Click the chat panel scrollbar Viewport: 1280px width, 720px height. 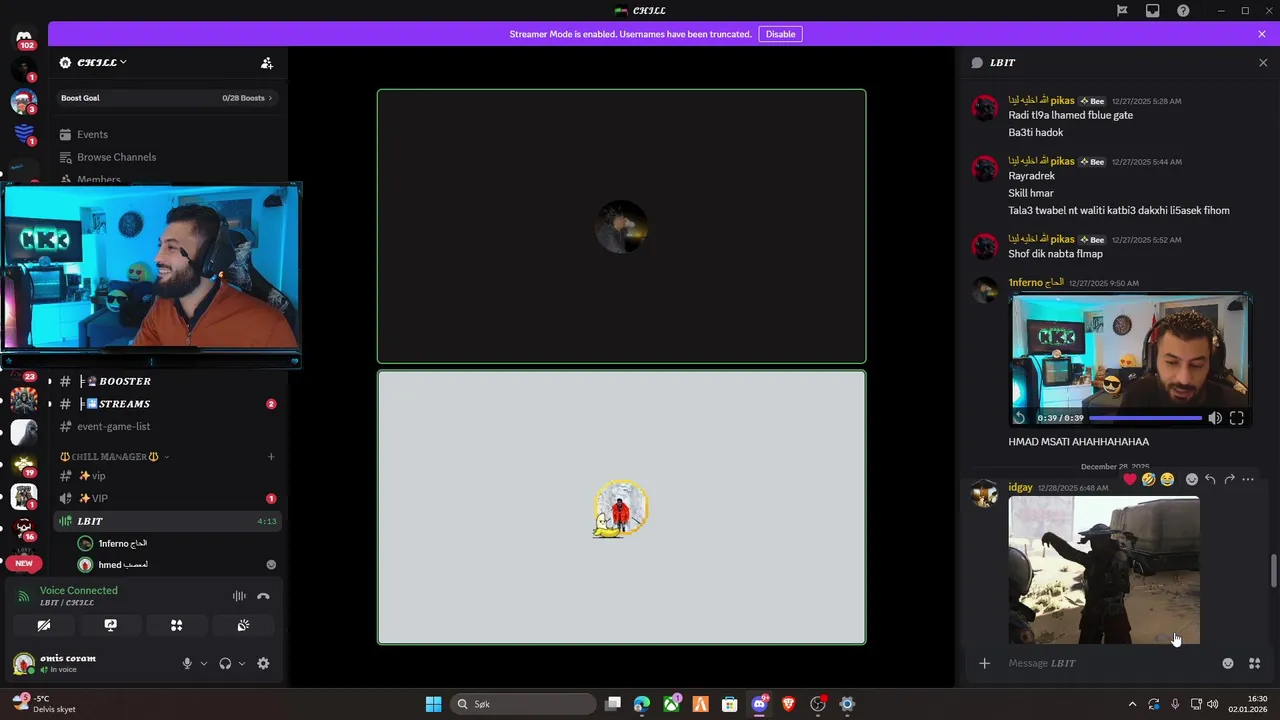pos(1273,571)
